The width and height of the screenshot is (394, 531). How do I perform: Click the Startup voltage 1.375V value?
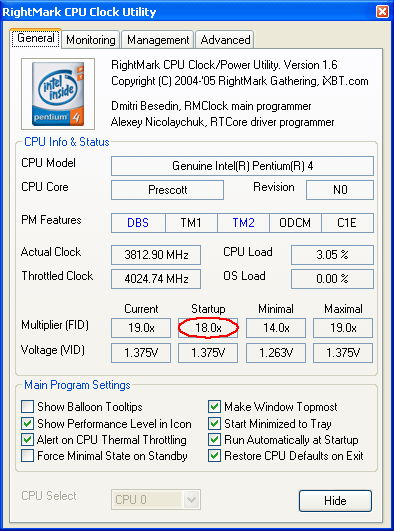point(208,353)
